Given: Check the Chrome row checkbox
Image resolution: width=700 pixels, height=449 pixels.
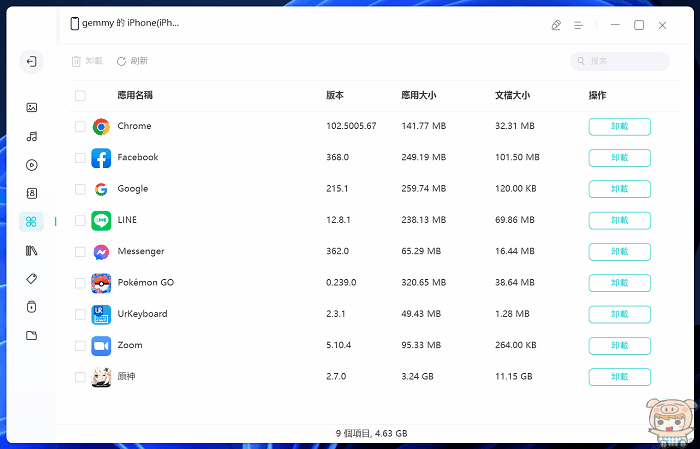Looking at the screenshot, I should click(80, 126).
